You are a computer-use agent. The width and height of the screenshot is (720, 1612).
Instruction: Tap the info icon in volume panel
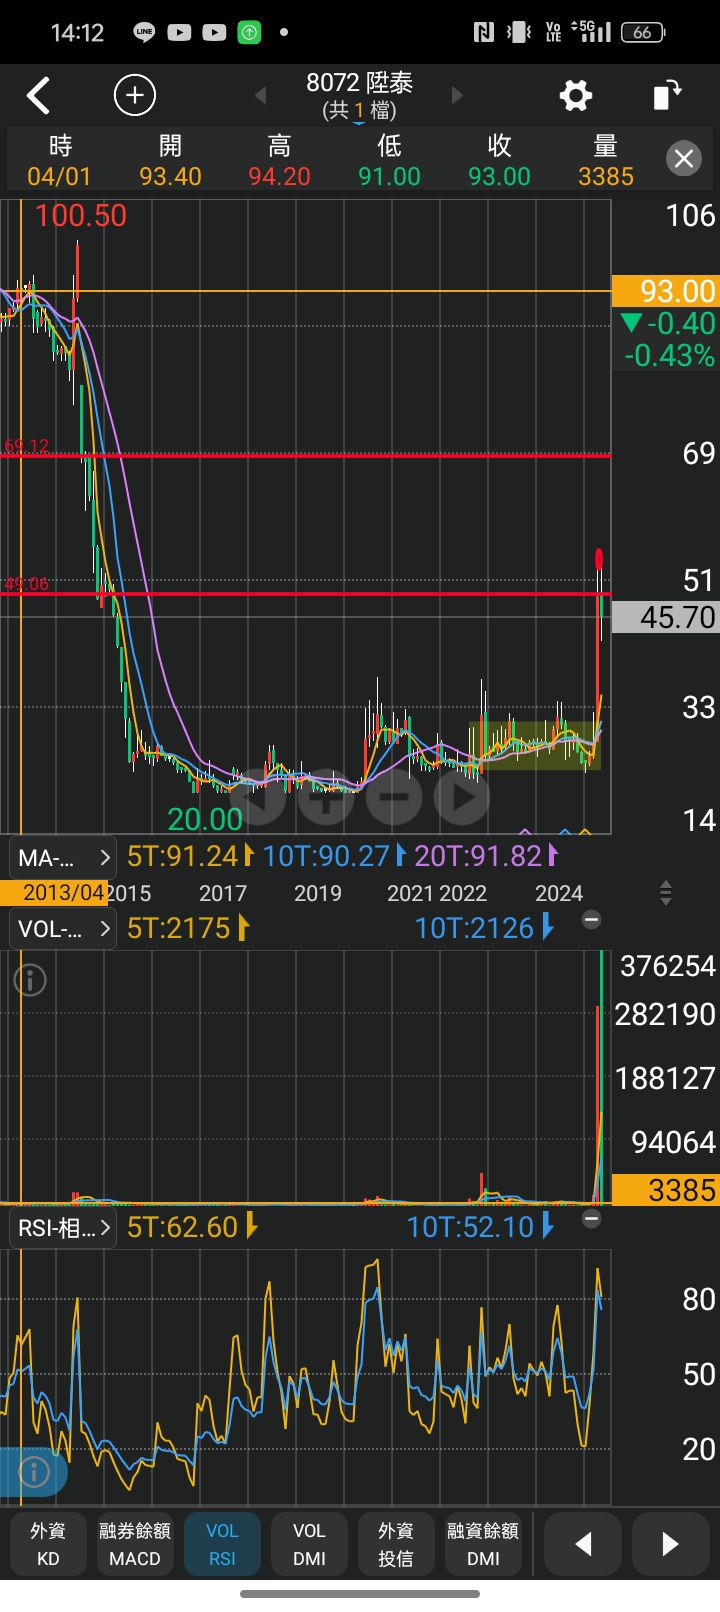click(30, 981)
